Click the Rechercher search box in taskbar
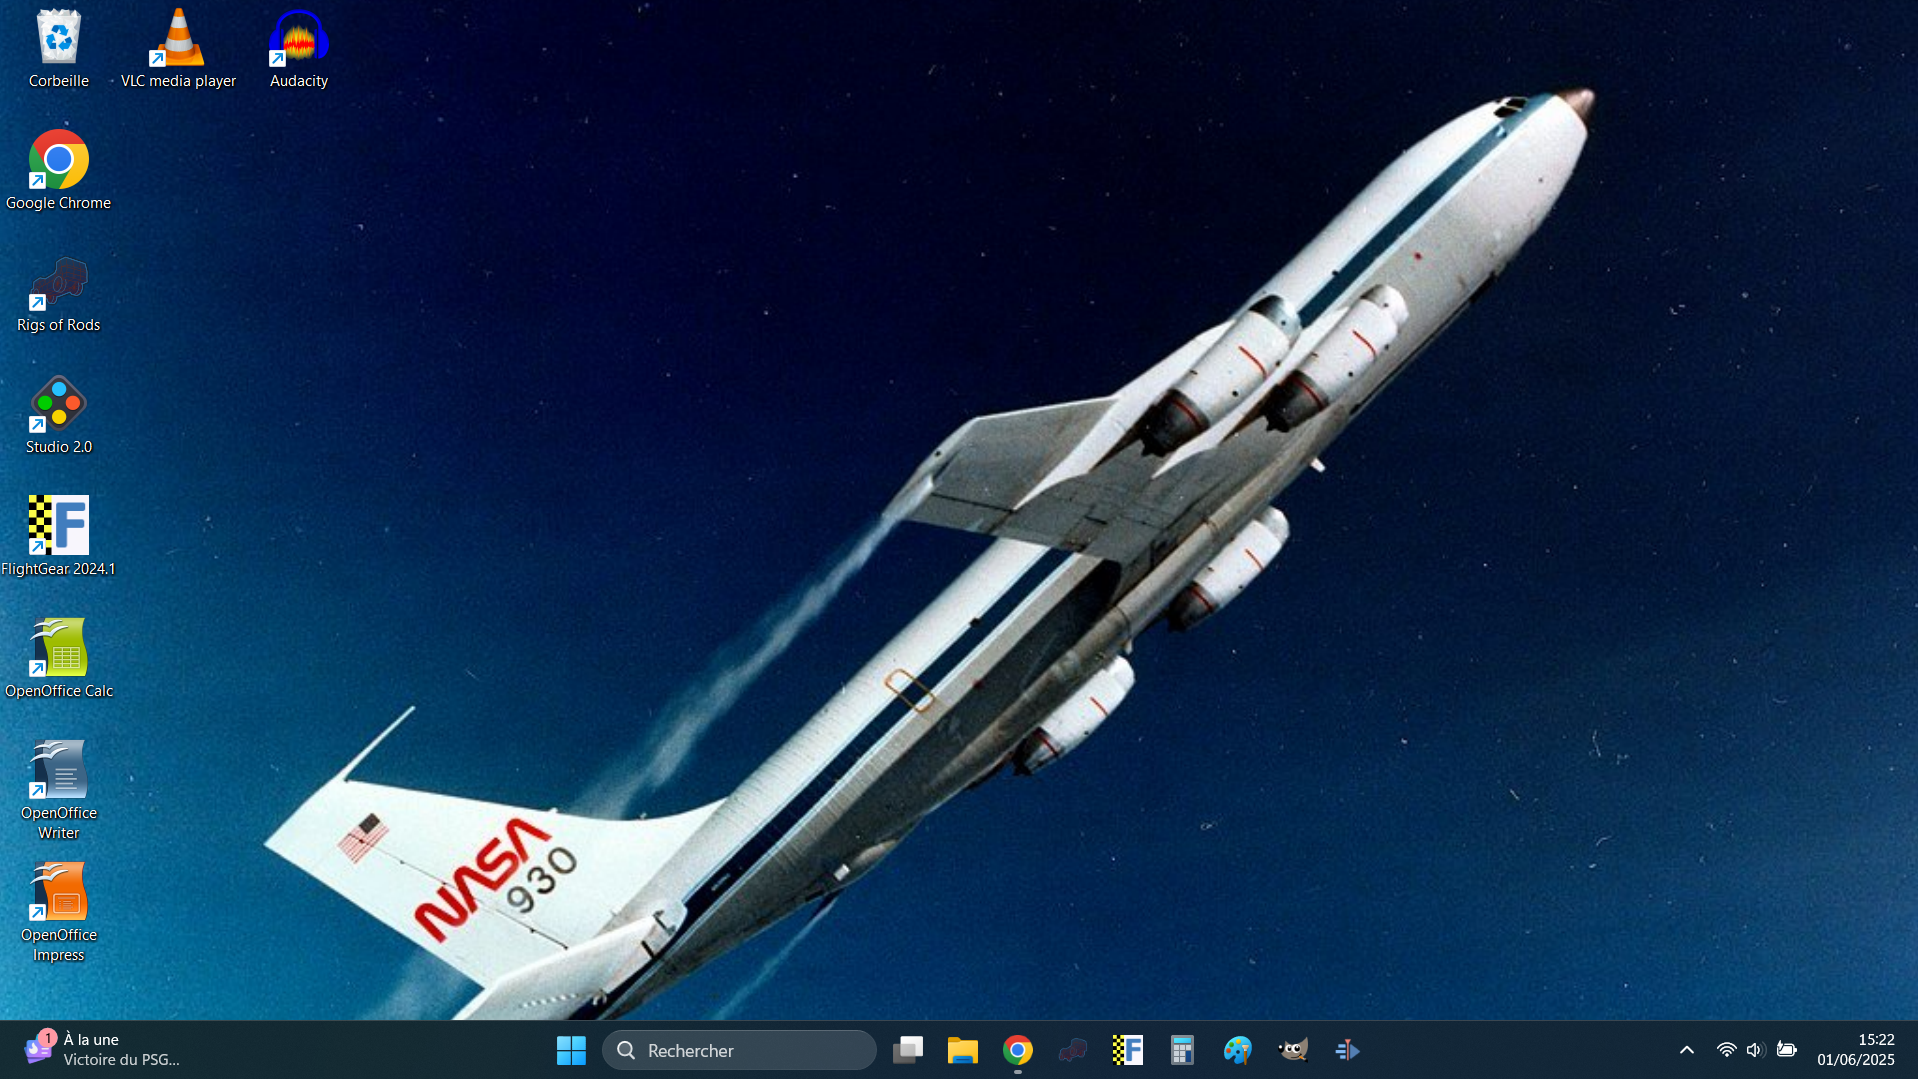The width and height of the screenshot is (1918, 1079). click(x=740, y=1050)
